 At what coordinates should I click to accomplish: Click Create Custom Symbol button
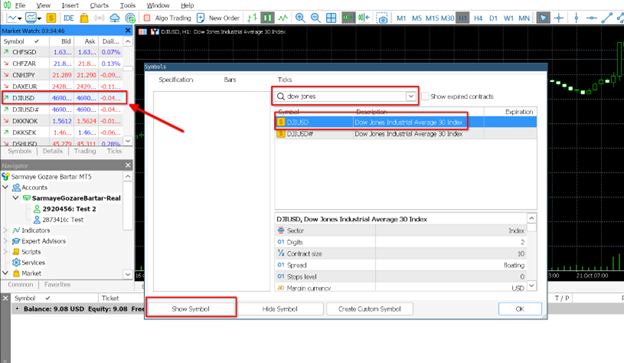(370, 309)
